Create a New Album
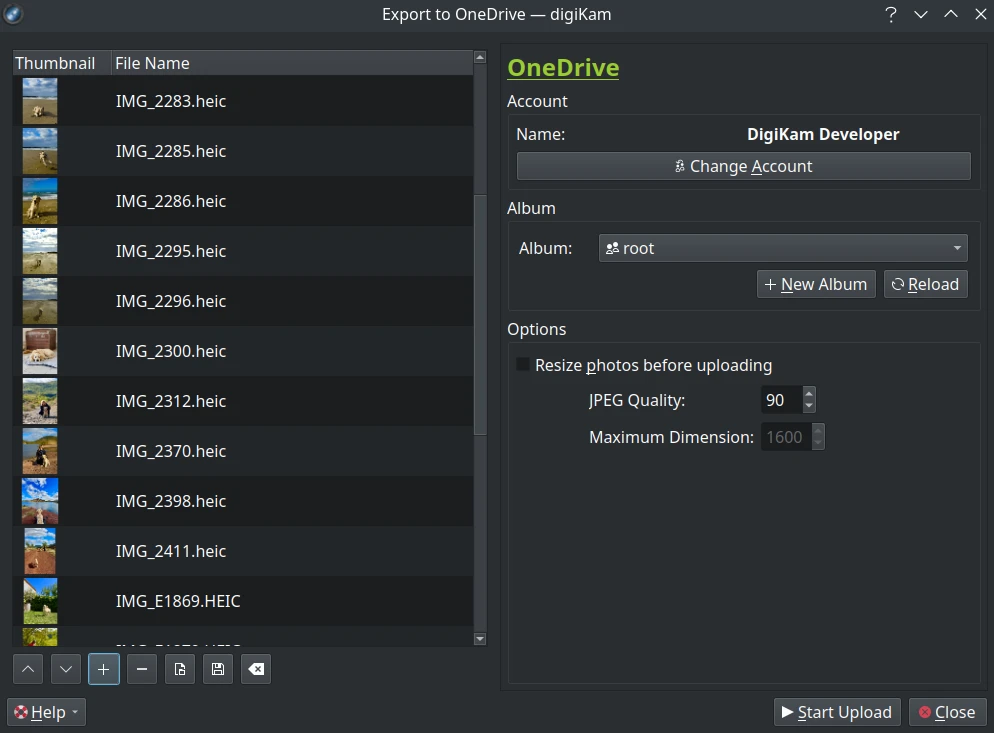994x733 pixels. coord(816,284)
